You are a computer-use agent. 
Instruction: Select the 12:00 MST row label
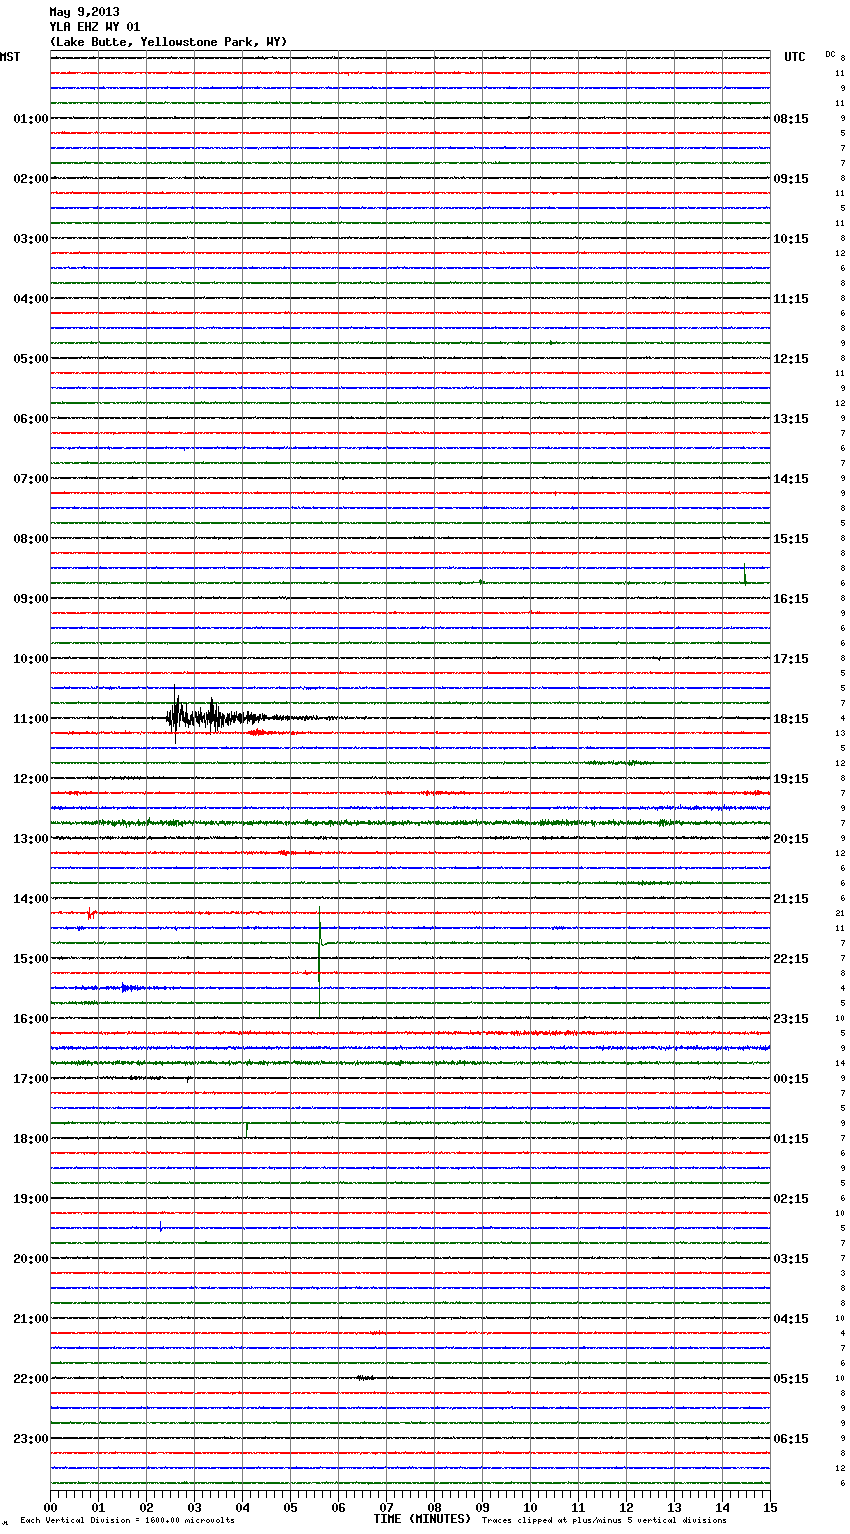pos(31,779)
